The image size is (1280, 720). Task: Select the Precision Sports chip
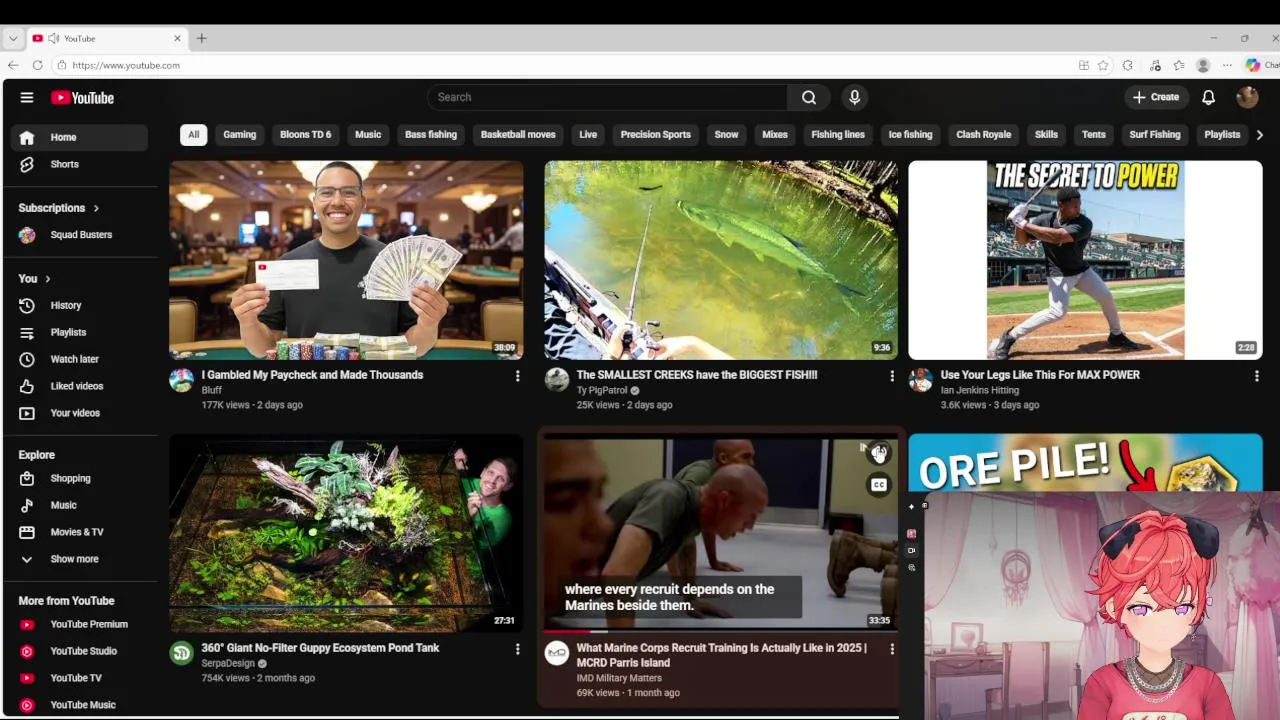(656, 135)
